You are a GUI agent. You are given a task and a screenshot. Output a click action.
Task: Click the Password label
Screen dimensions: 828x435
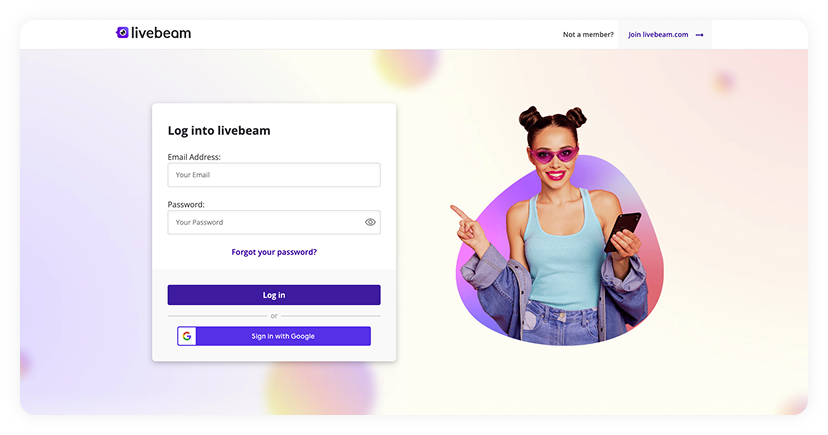pyautogui.click(x=186, y=204)
